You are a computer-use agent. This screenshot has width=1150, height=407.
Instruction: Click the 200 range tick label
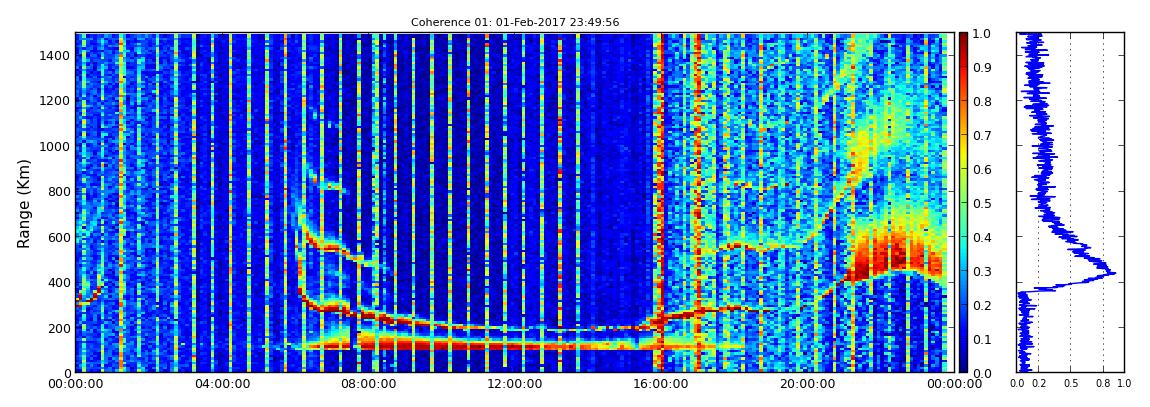pyautogui.click(x=60, y=329)
